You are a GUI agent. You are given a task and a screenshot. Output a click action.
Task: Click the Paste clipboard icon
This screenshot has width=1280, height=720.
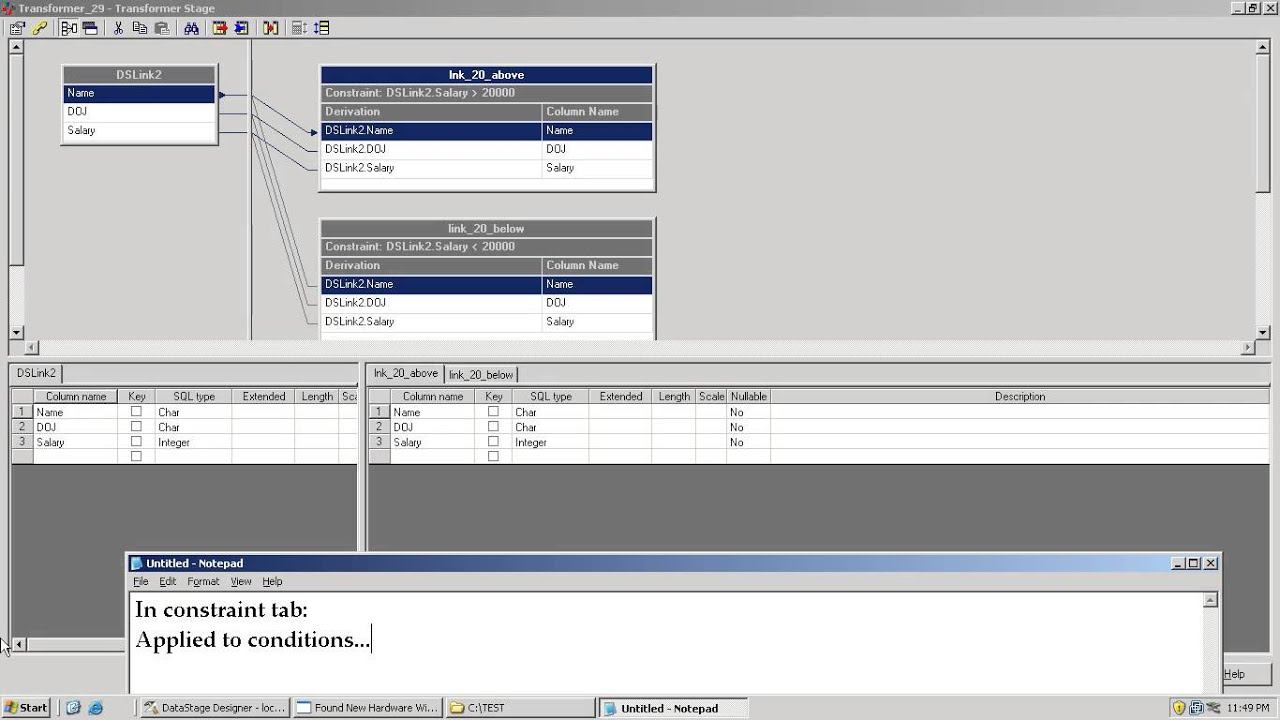tap(162, 28)
